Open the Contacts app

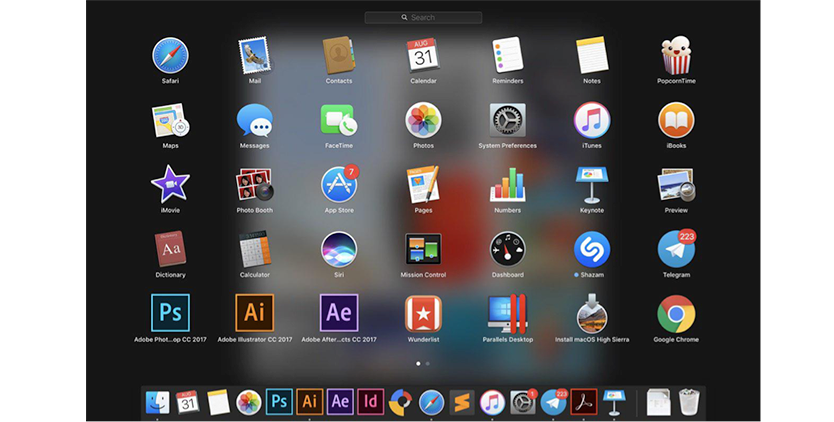click(339, 55)
